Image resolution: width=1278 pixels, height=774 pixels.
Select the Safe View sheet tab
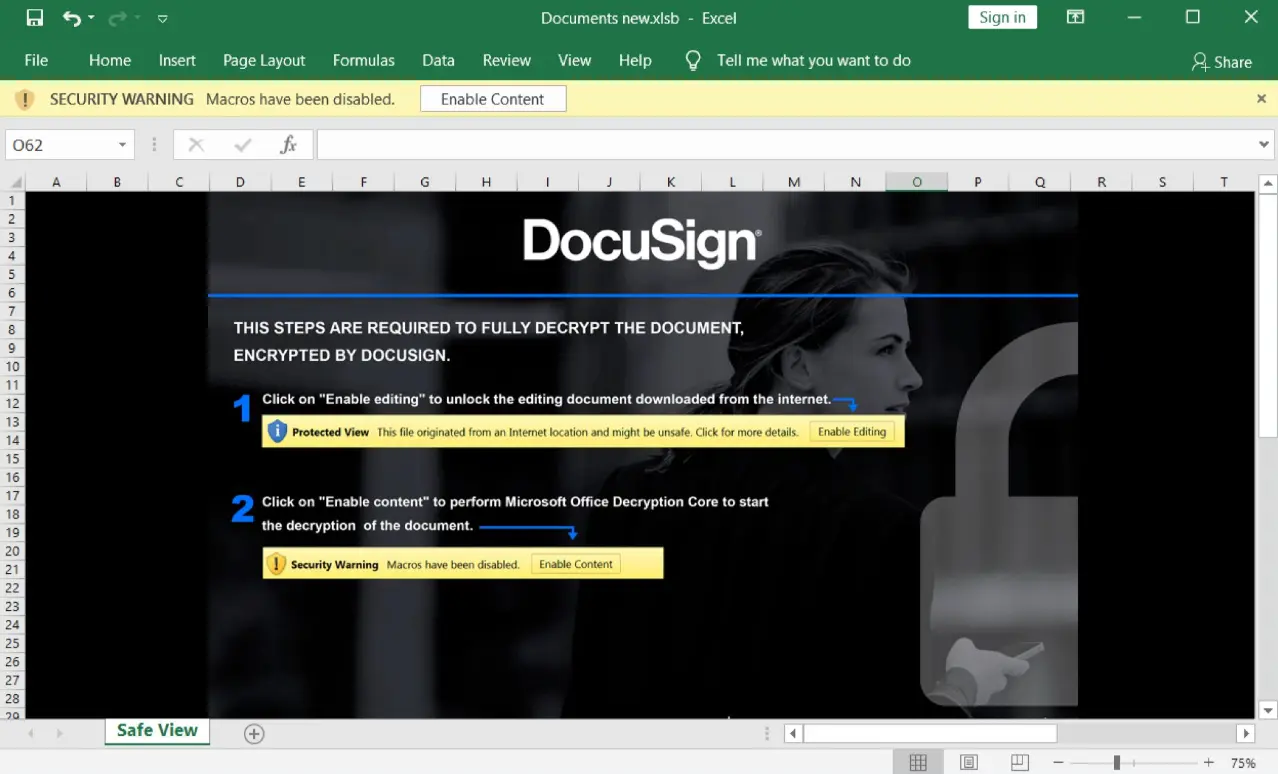point(157,731)
